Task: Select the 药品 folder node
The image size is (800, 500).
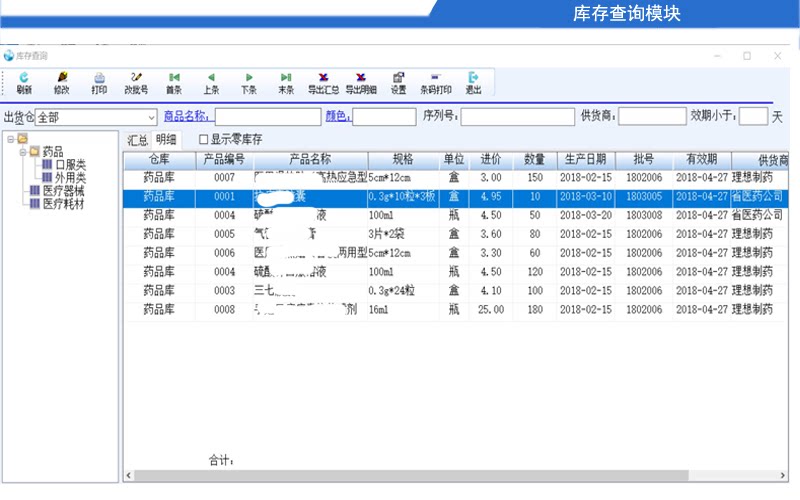Action: click(53, 152)
